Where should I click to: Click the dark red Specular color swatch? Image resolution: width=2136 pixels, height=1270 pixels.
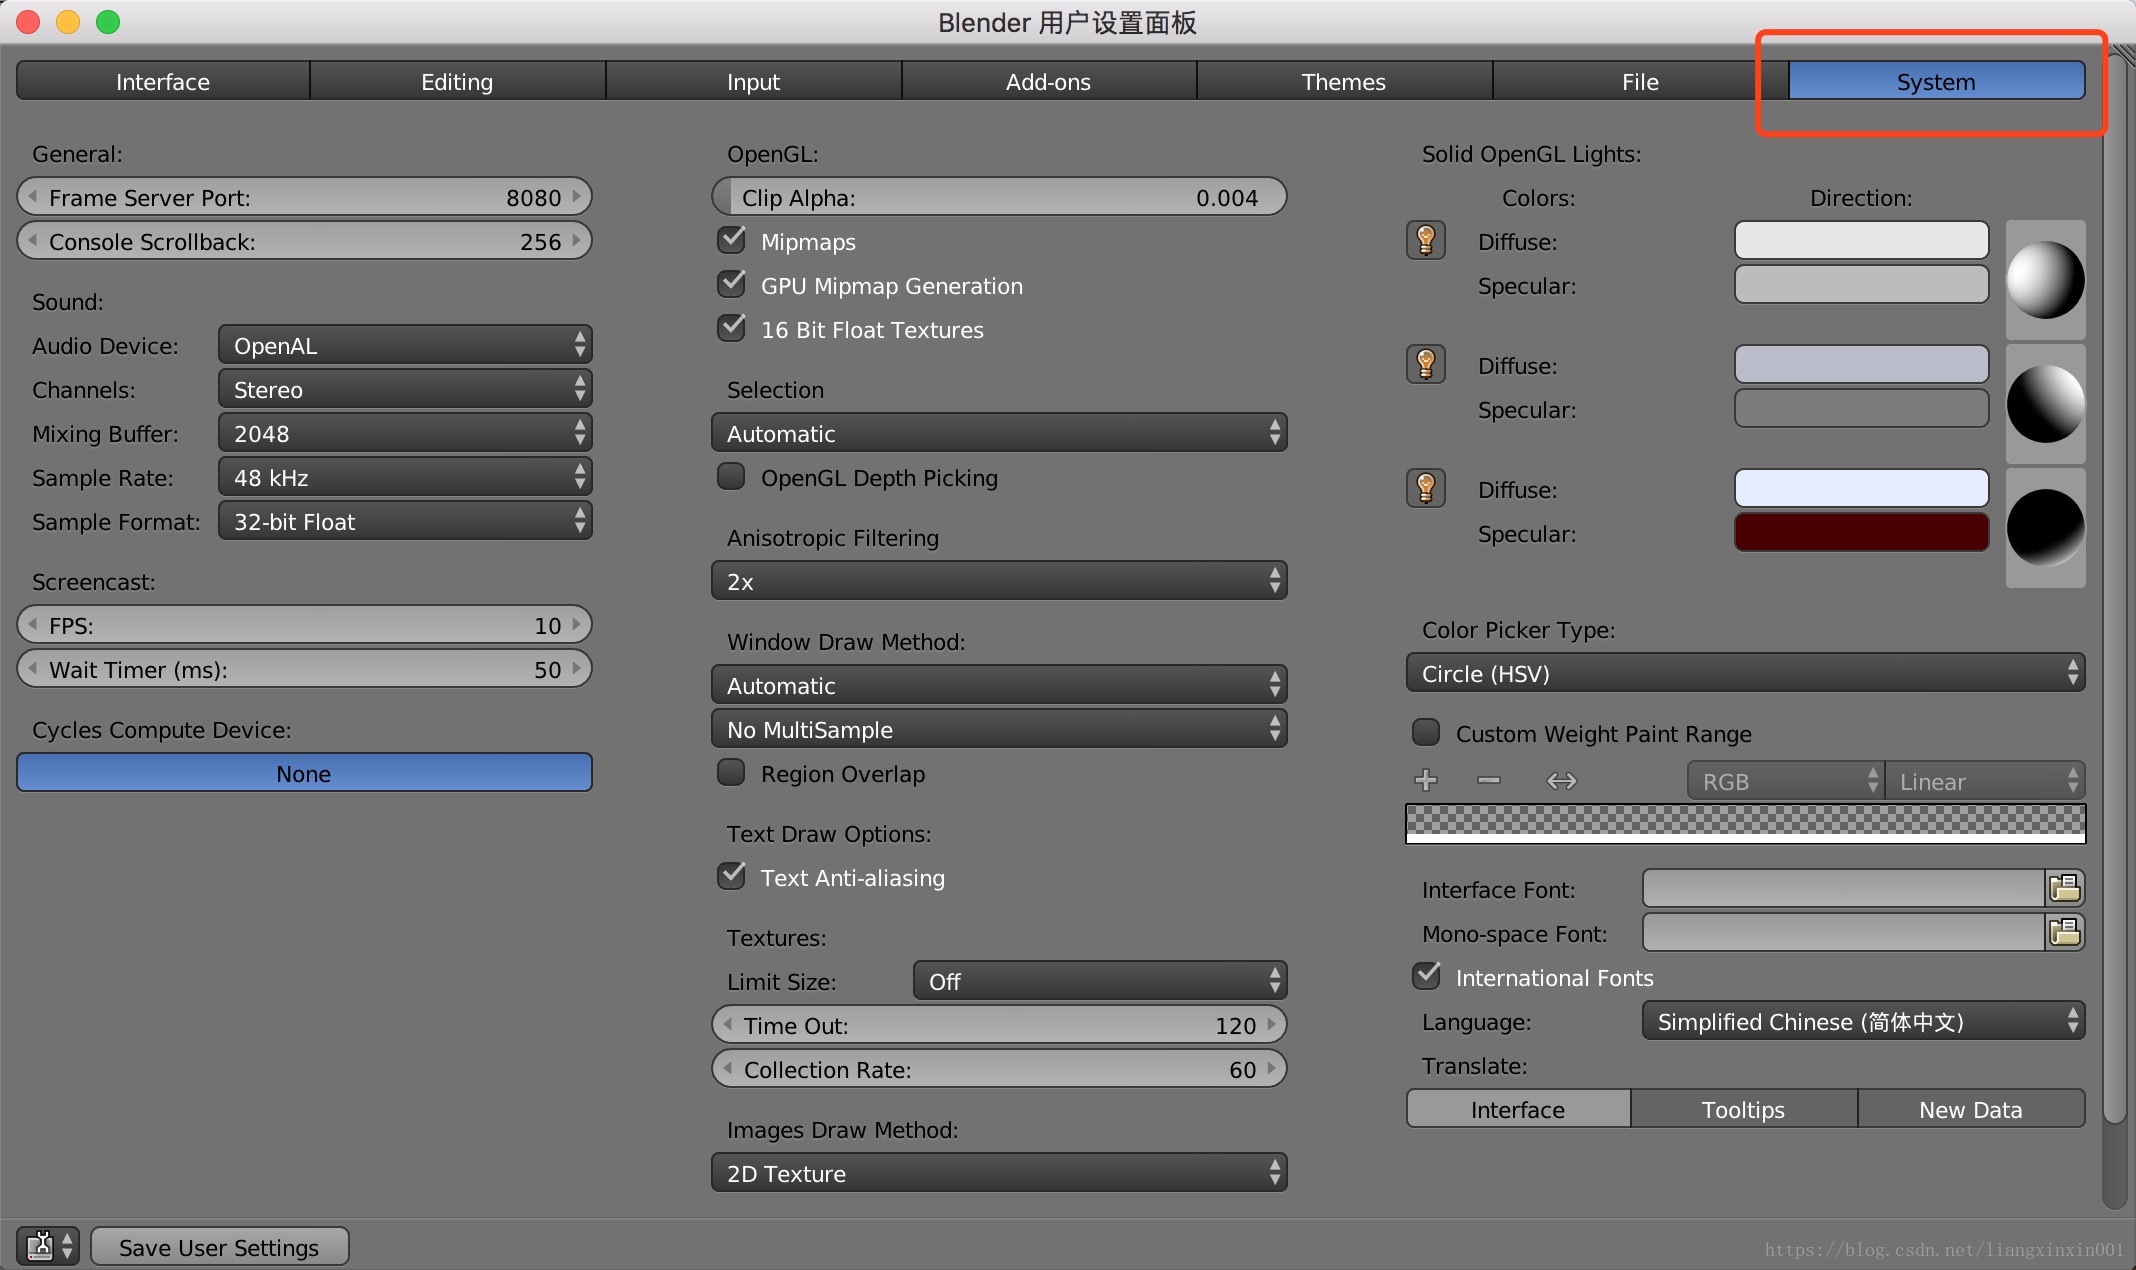point(1861,532)
